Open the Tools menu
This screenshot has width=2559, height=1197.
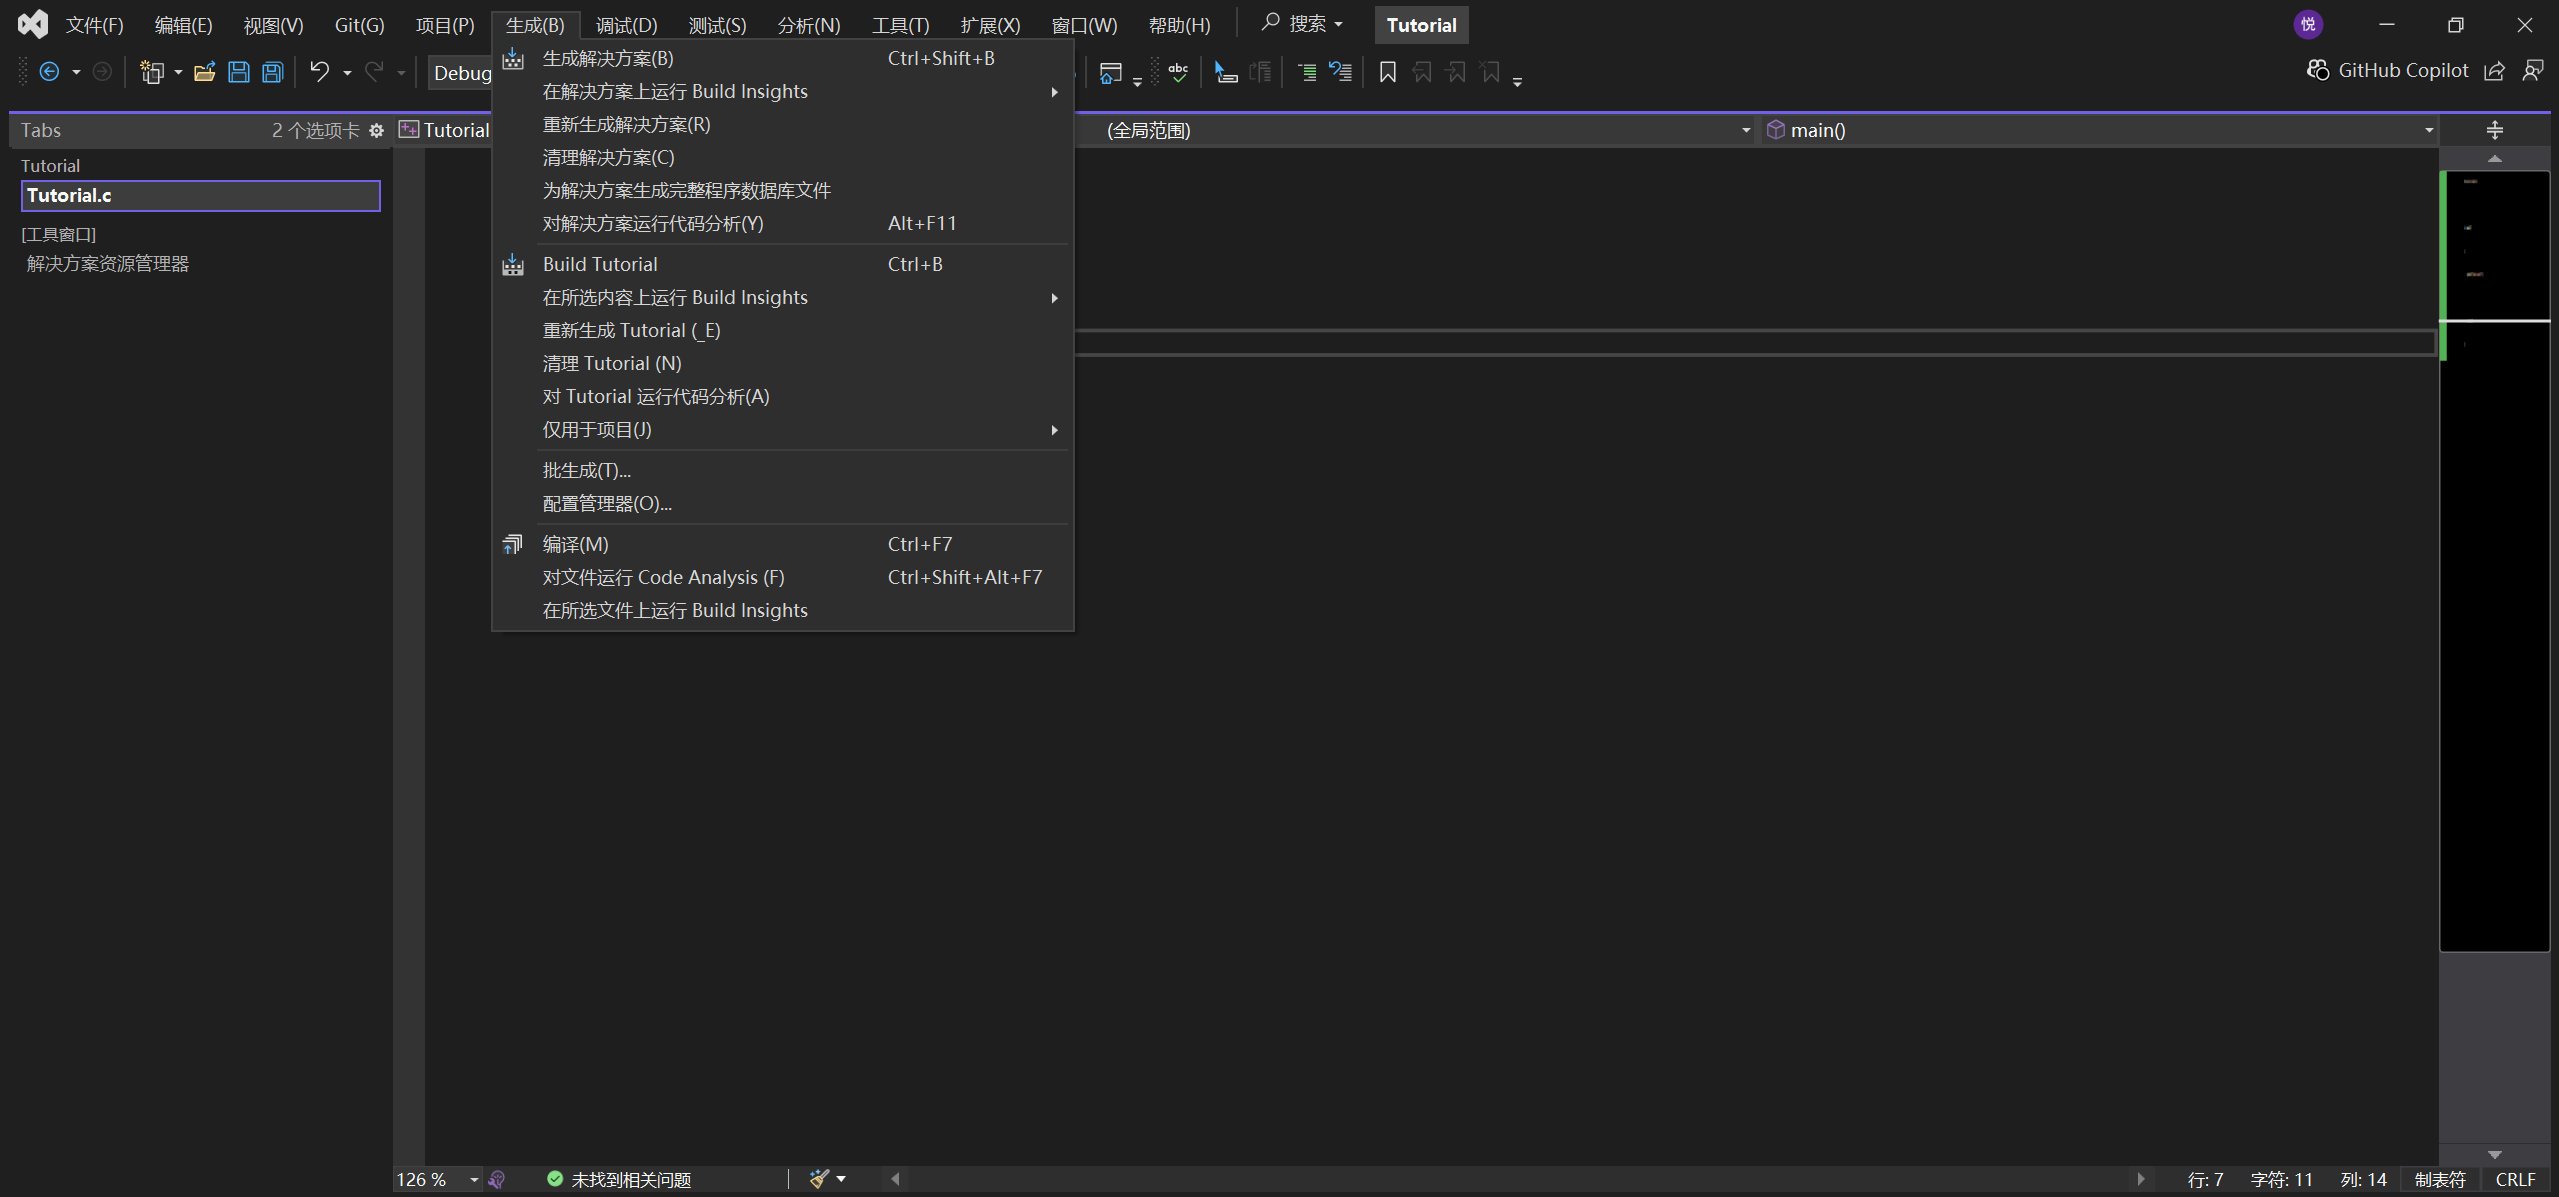coord(900,25)
